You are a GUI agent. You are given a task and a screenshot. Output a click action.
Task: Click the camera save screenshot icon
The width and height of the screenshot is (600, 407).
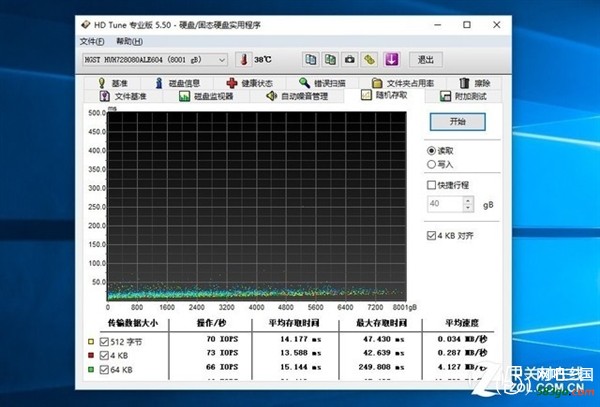tap(349, 60)
